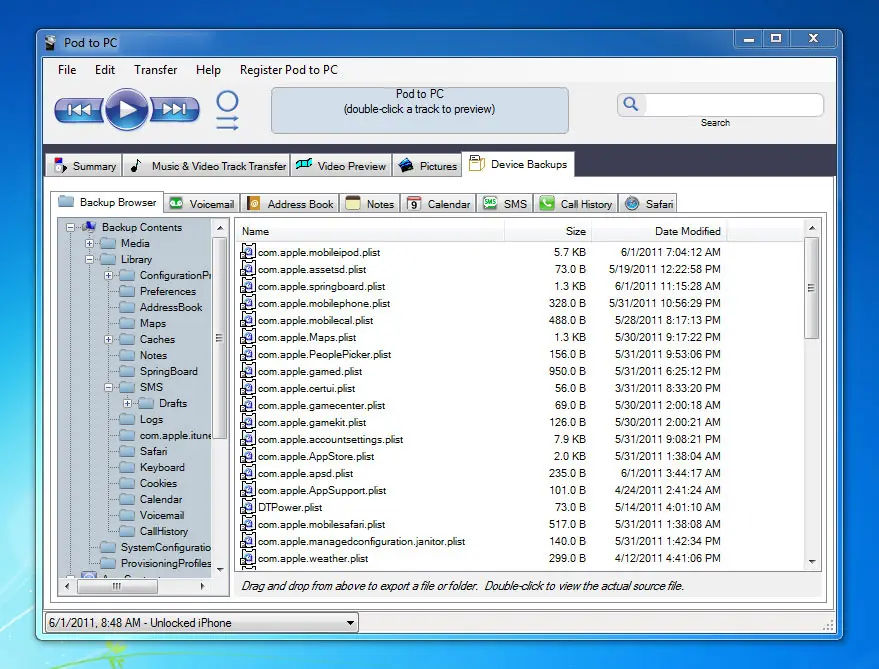The width and height of the screenshot is (879, 669).
Task: Select com.apple.Maps.plist file icon
Action: [248, 337]
